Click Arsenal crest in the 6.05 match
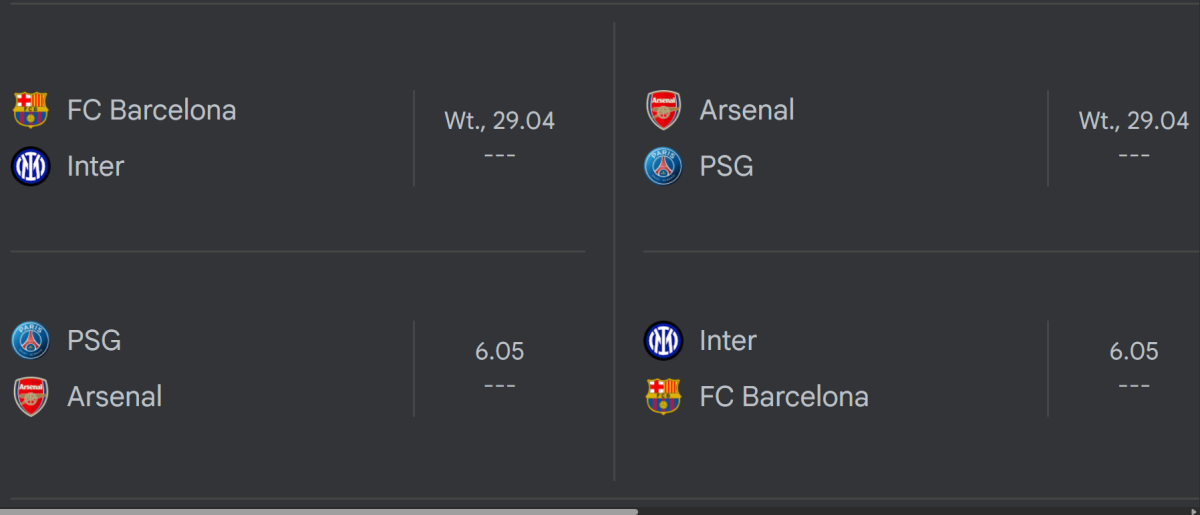The width and height of the screenshot is (1200, 515). [x=30, y=397]
